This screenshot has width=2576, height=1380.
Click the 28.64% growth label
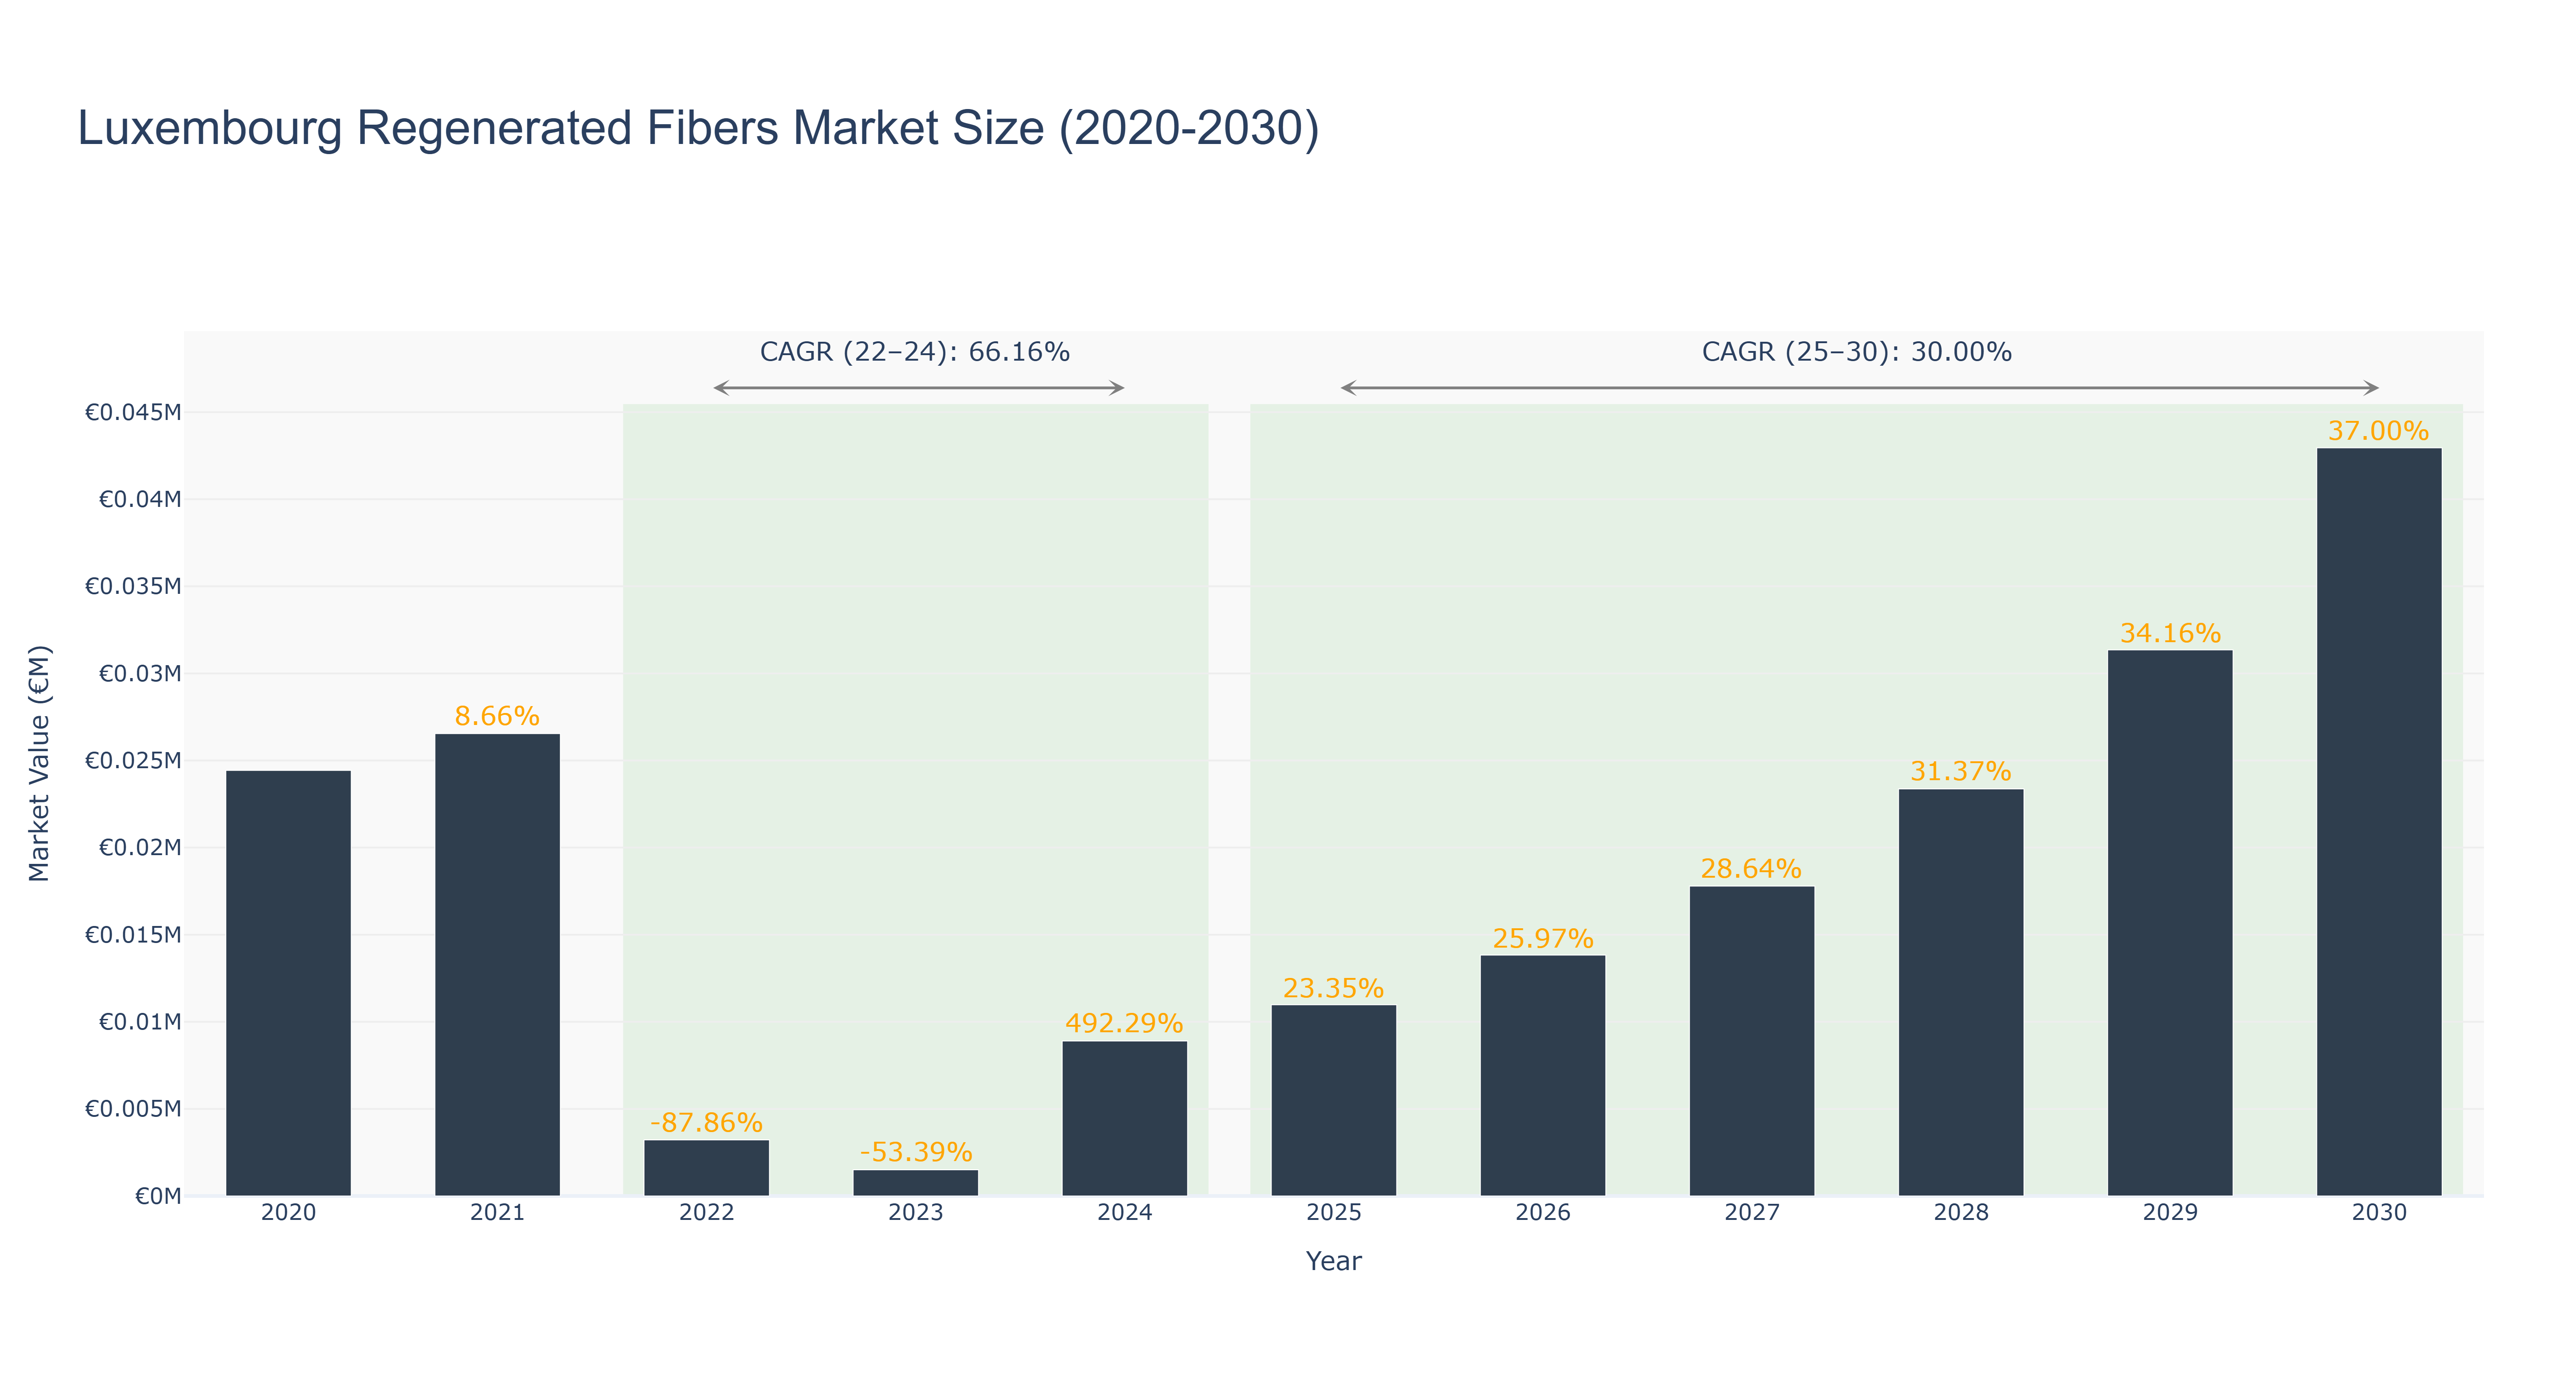(1751, 868)
